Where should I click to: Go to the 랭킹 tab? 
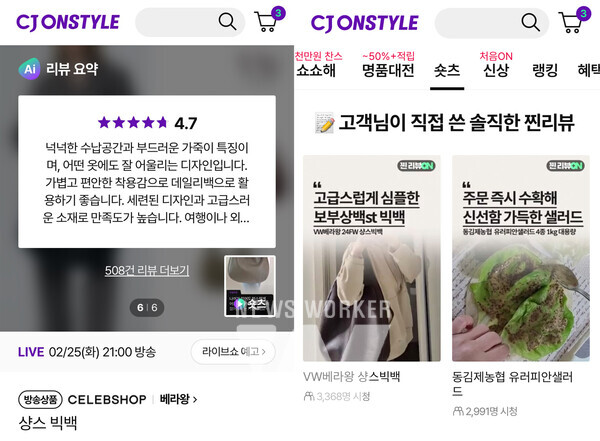click(545, 70)
